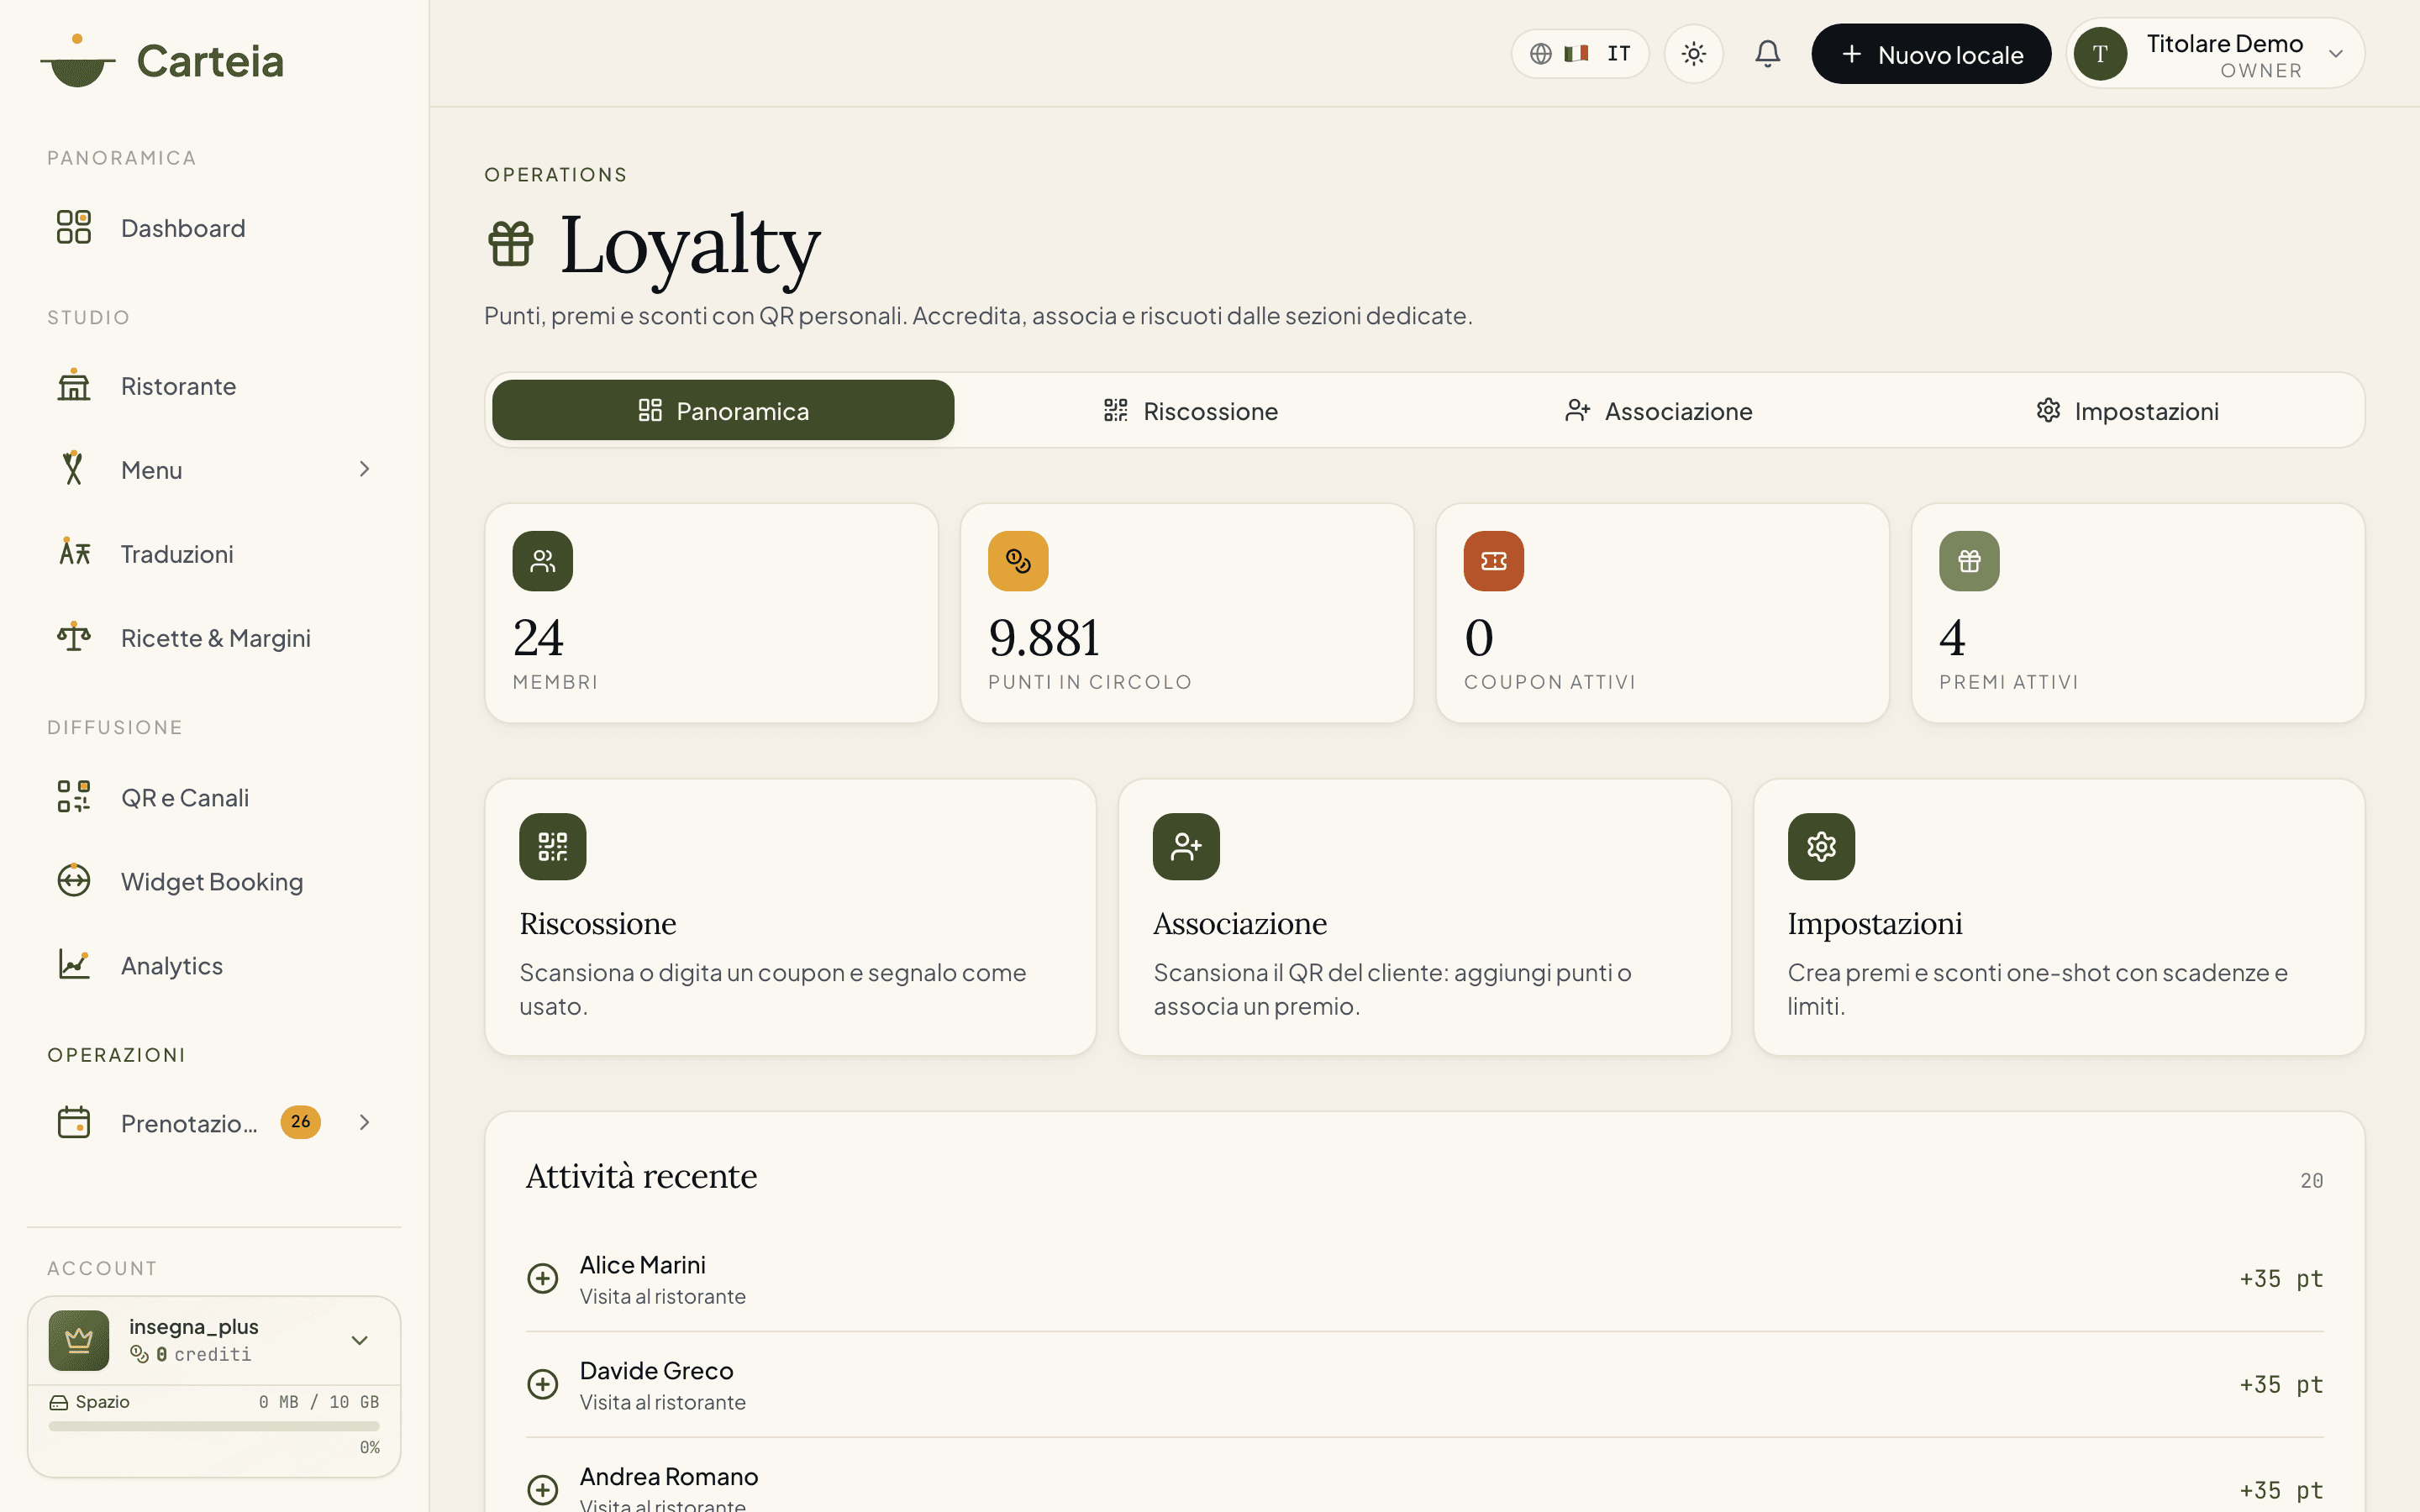Expand the Prenotazioni submenu chevron
Viewport: 2420px width, 1512px height.
[x=364, y=1122]
